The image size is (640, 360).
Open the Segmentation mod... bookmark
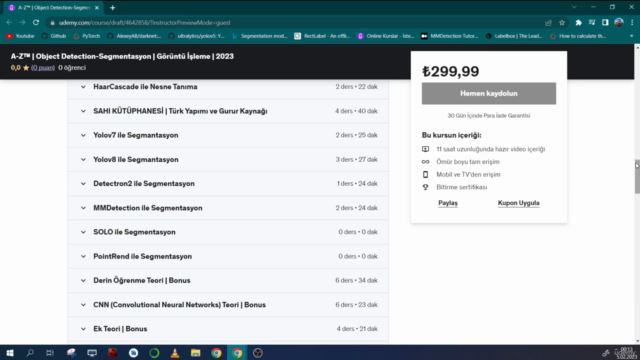coord(260,36)
